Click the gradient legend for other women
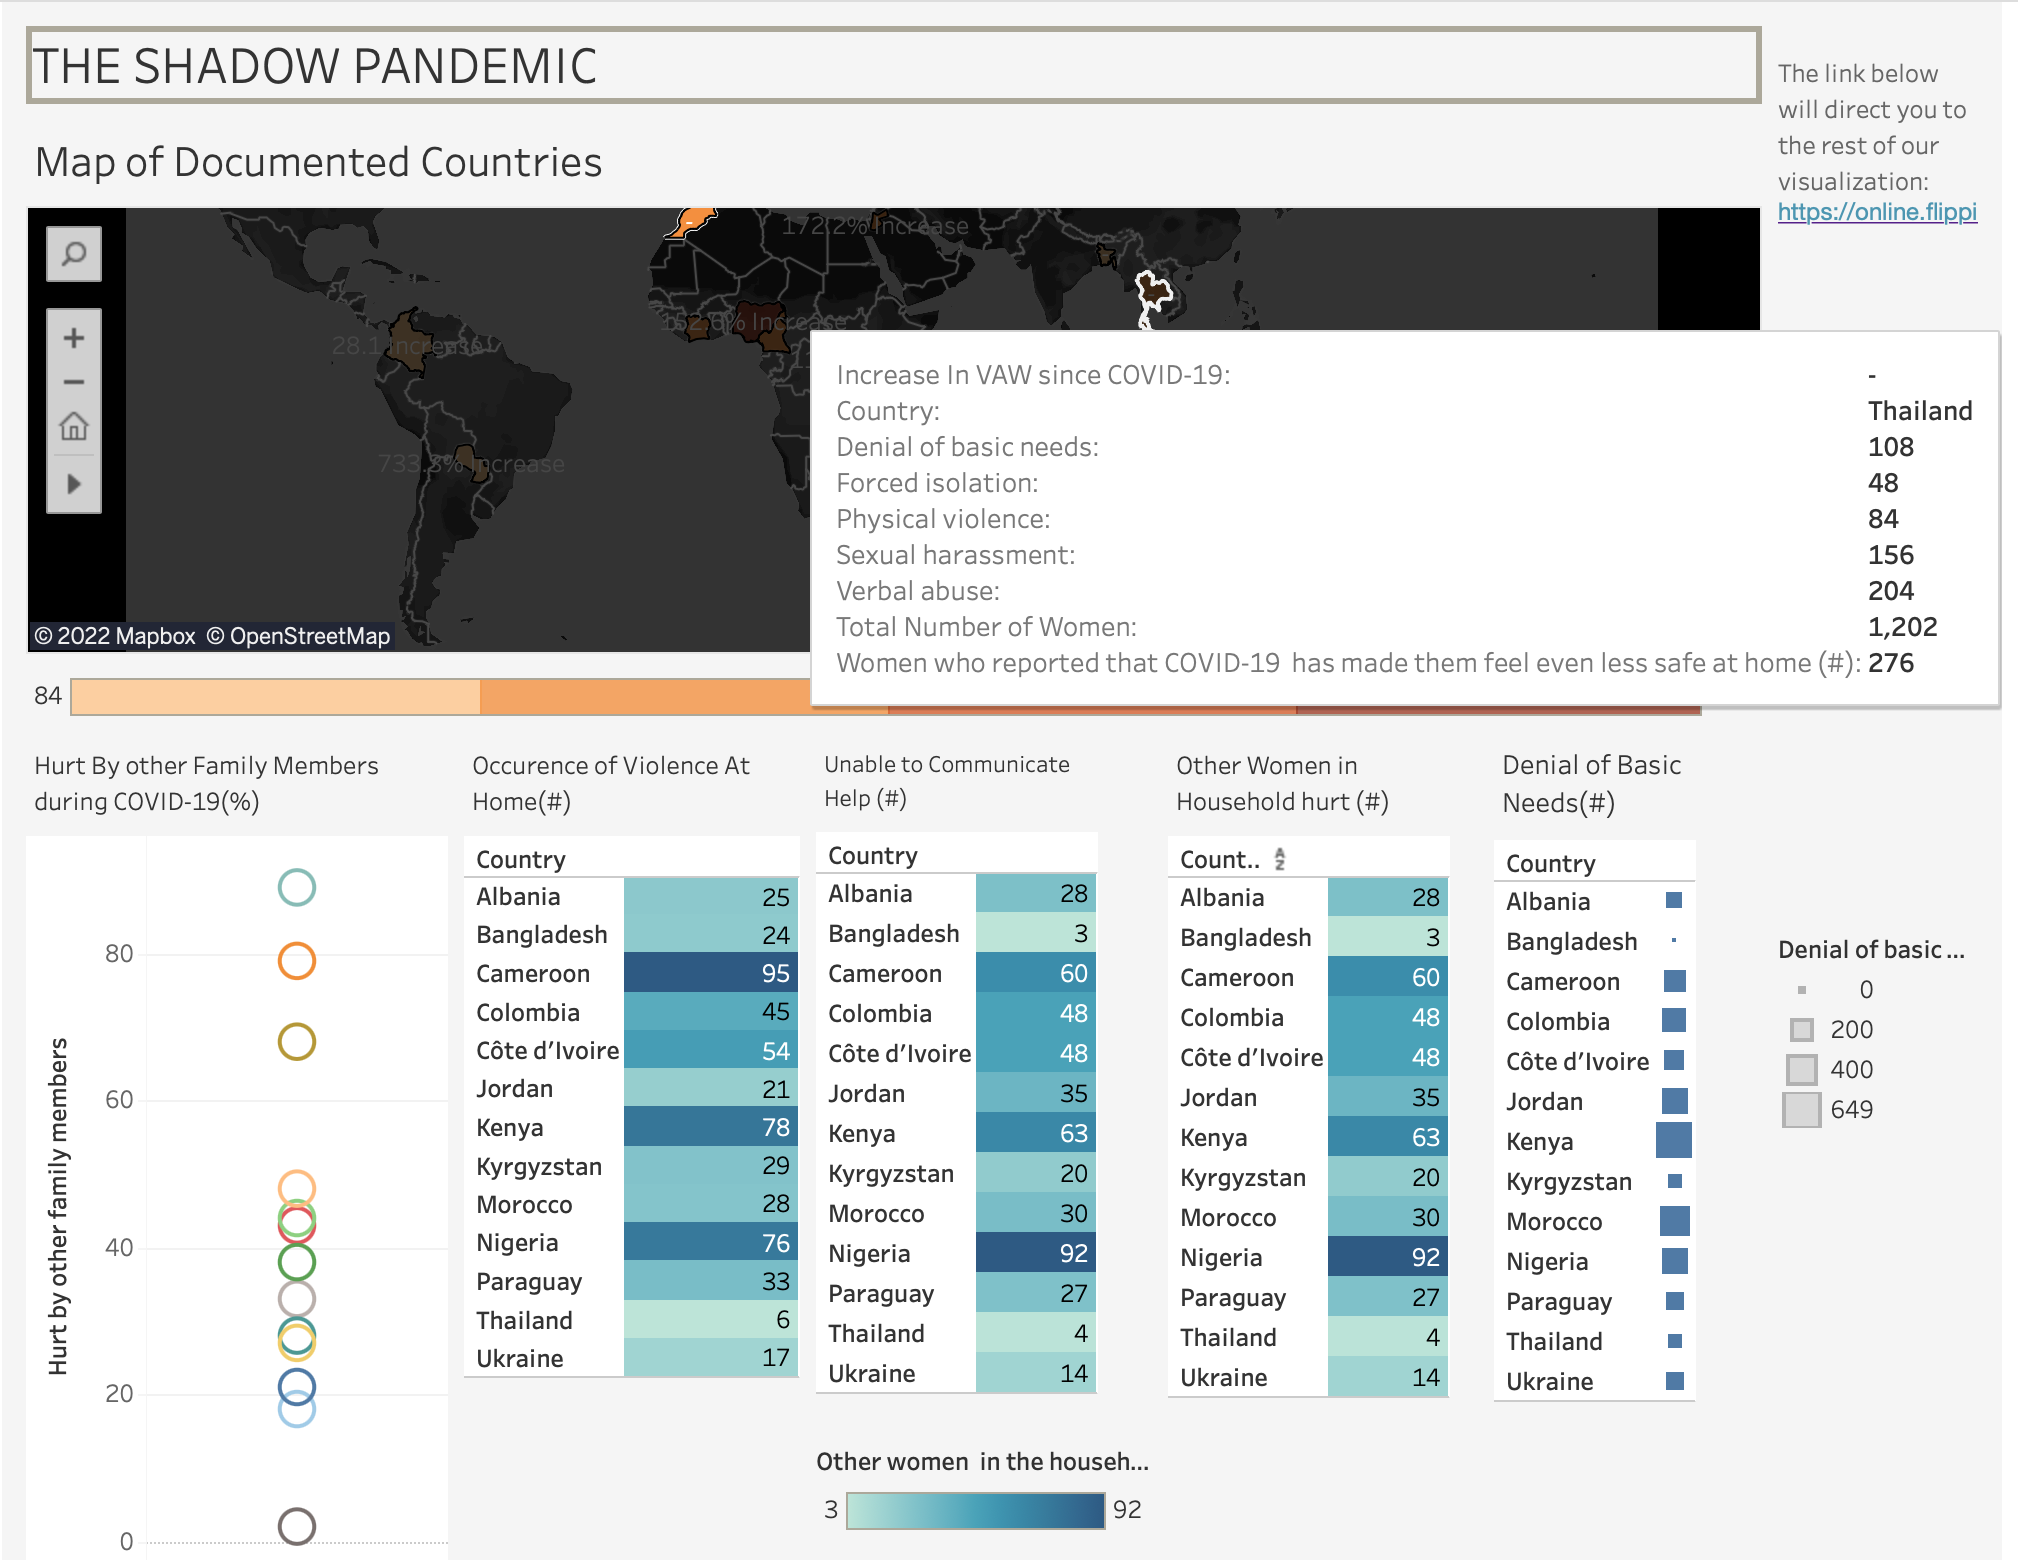This screenshot has width=2018, height=1560. pyautogui.click(x=975, y=1510)
